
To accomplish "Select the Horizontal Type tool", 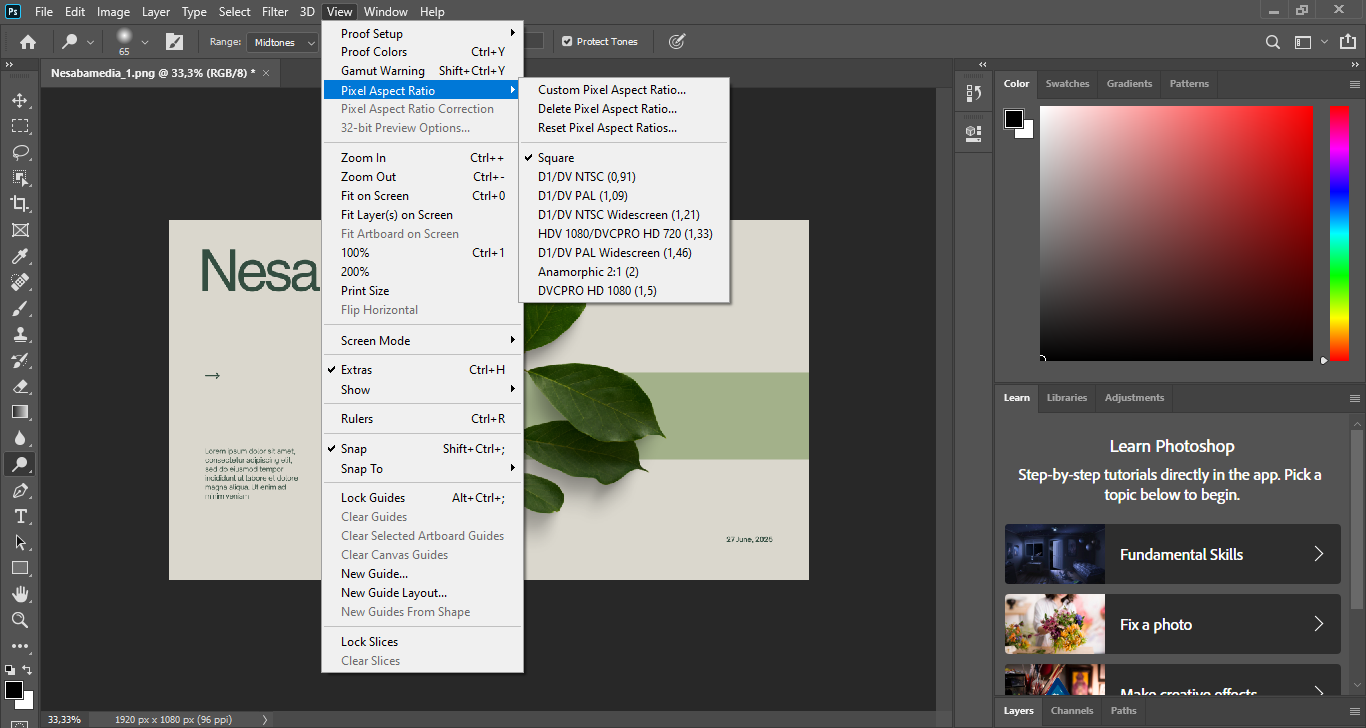I will click(19, 516).
